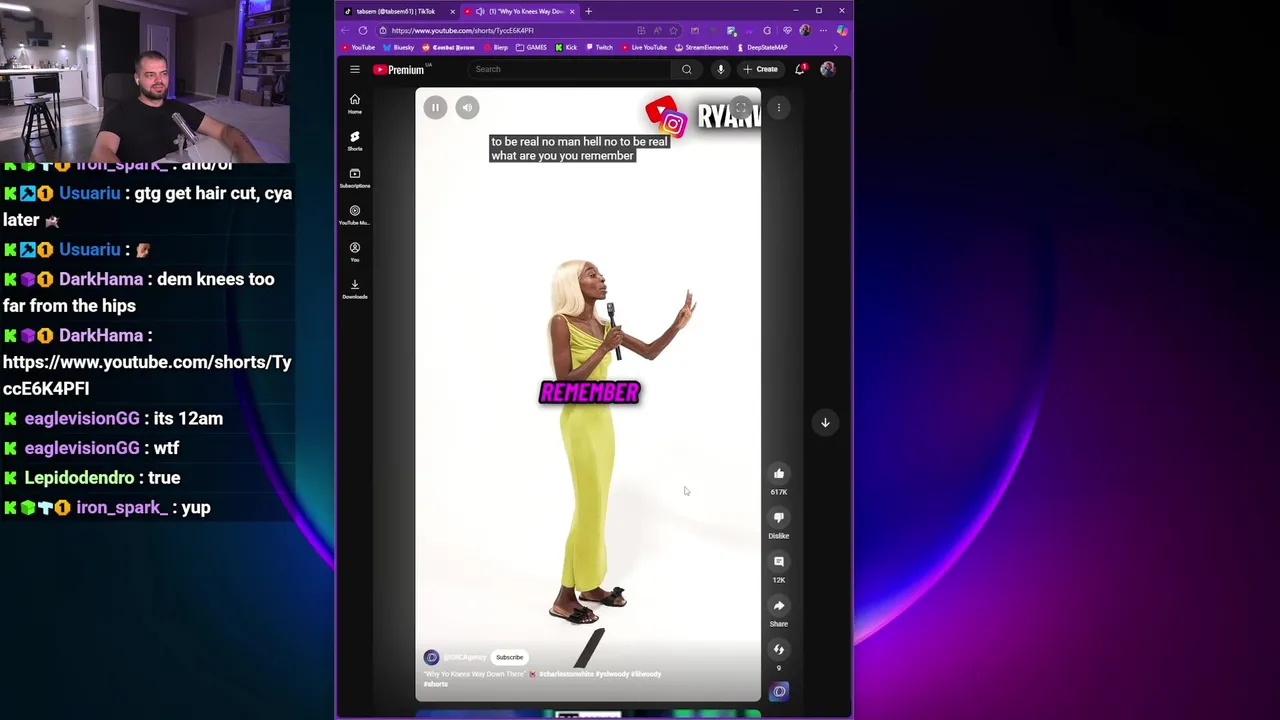Open the Twitch bookmark
1280x720 pixels.
[x=600, y=47]
